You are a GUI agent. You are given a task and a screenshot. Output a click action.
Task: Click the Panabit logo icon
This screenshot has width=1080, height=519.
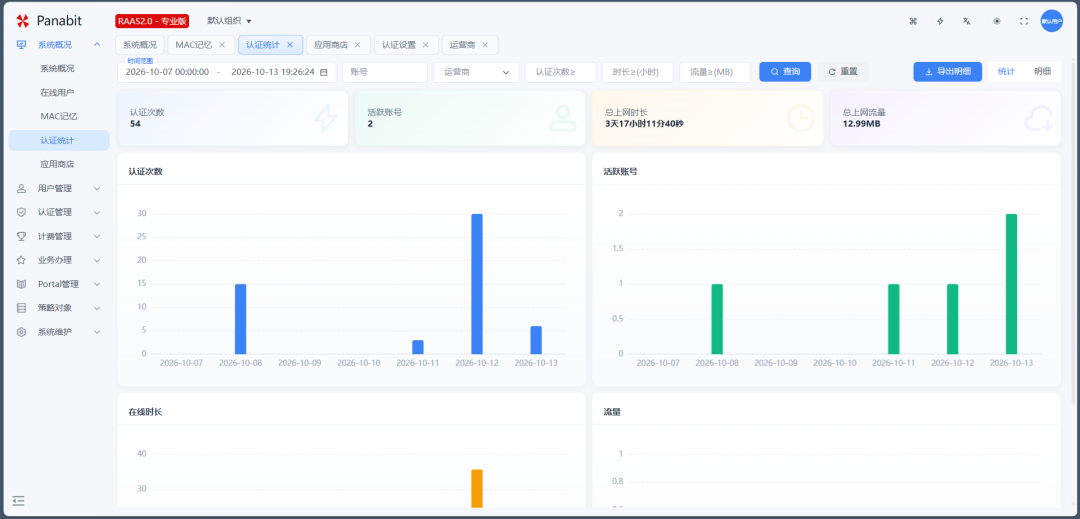[23, 21]
